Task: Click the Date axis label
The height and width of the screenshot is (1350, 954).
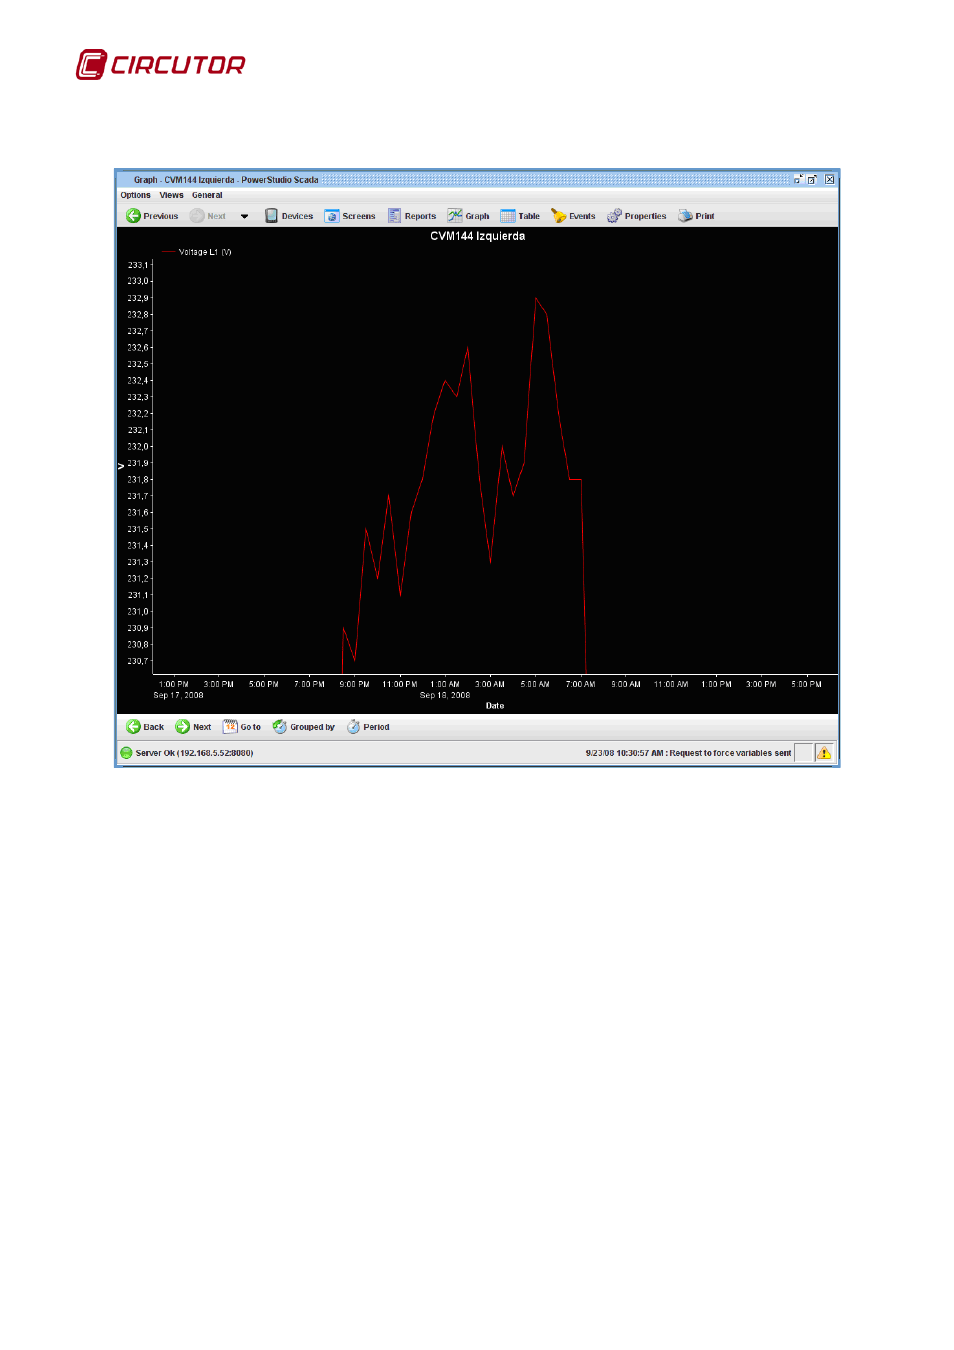Action: click(x=495, y=706)
